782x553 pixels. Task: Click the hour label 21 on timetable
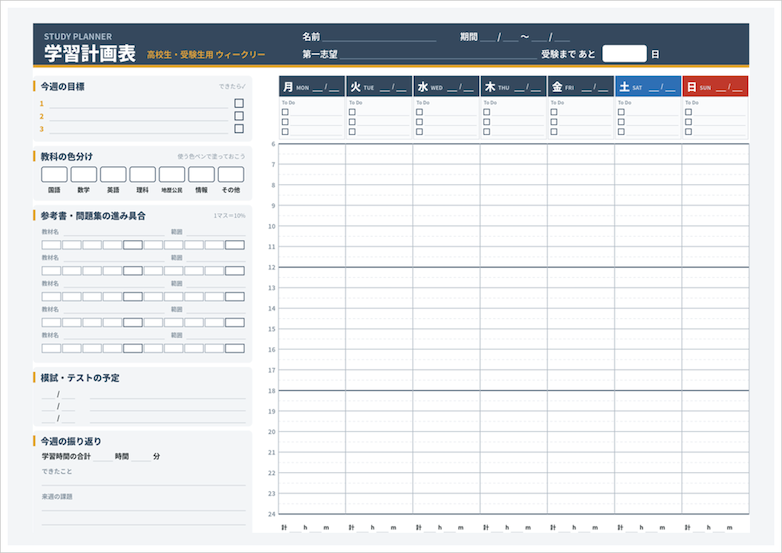pos(272,452)
